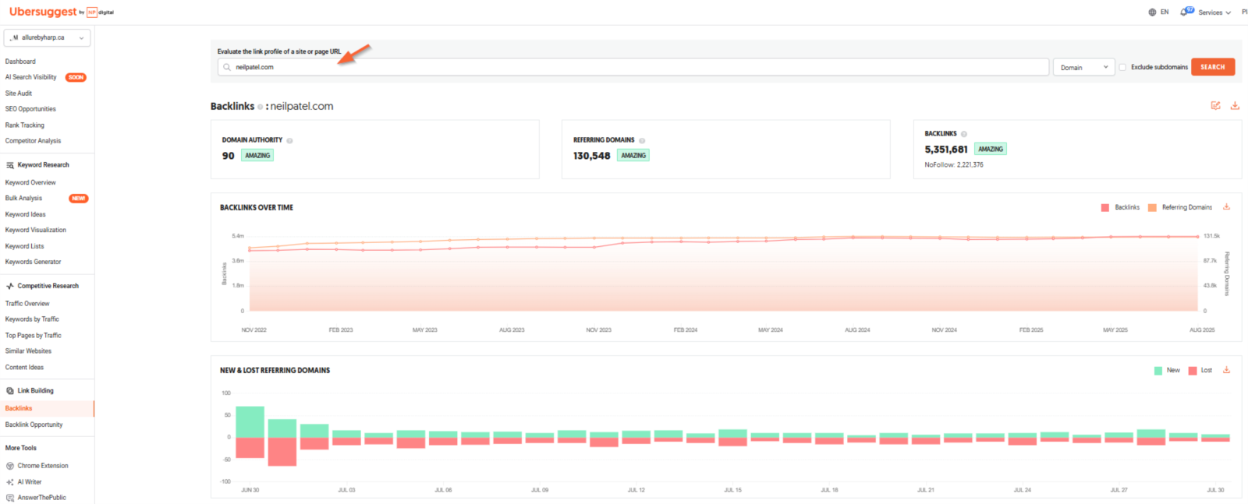Screen dimensions: 1248x504
Task: Expand the Services menu
Action: pos(1215,12)
